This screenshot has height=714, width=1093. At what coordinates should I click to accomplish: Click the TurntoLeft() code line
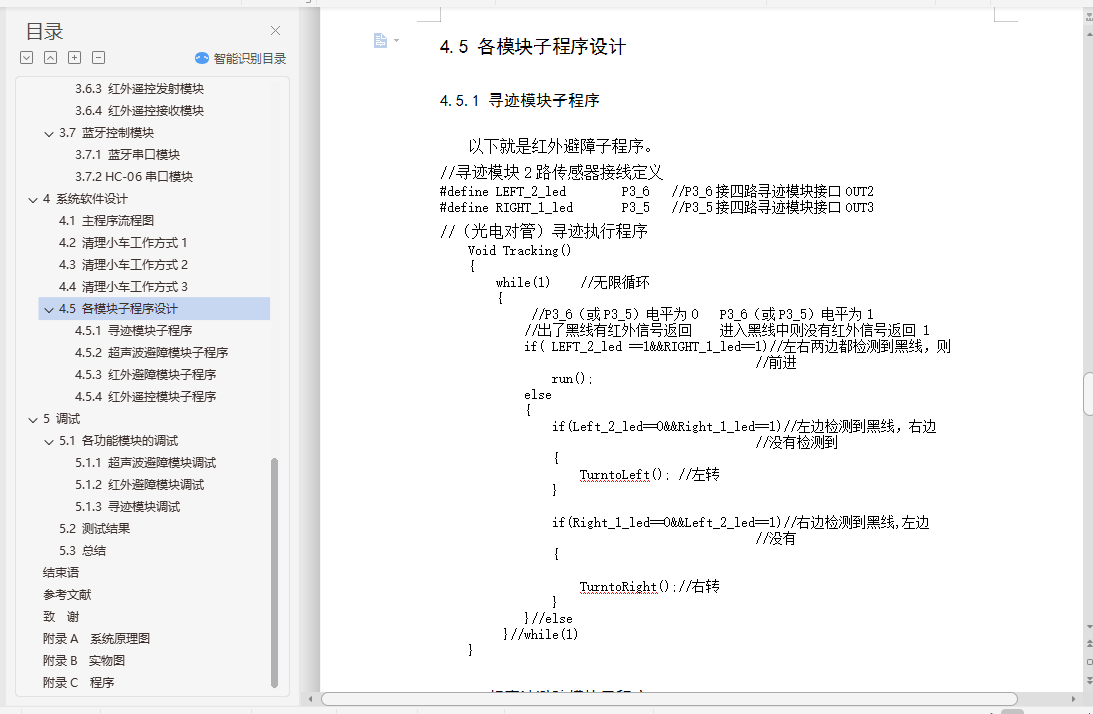coord(649,475)
